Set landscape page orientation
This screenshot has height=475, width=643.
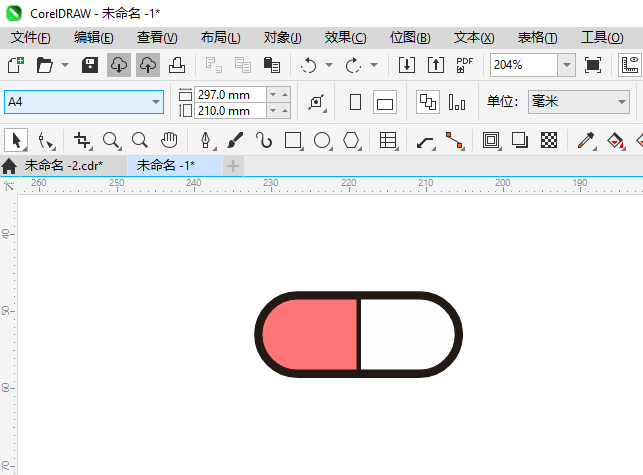385,102
